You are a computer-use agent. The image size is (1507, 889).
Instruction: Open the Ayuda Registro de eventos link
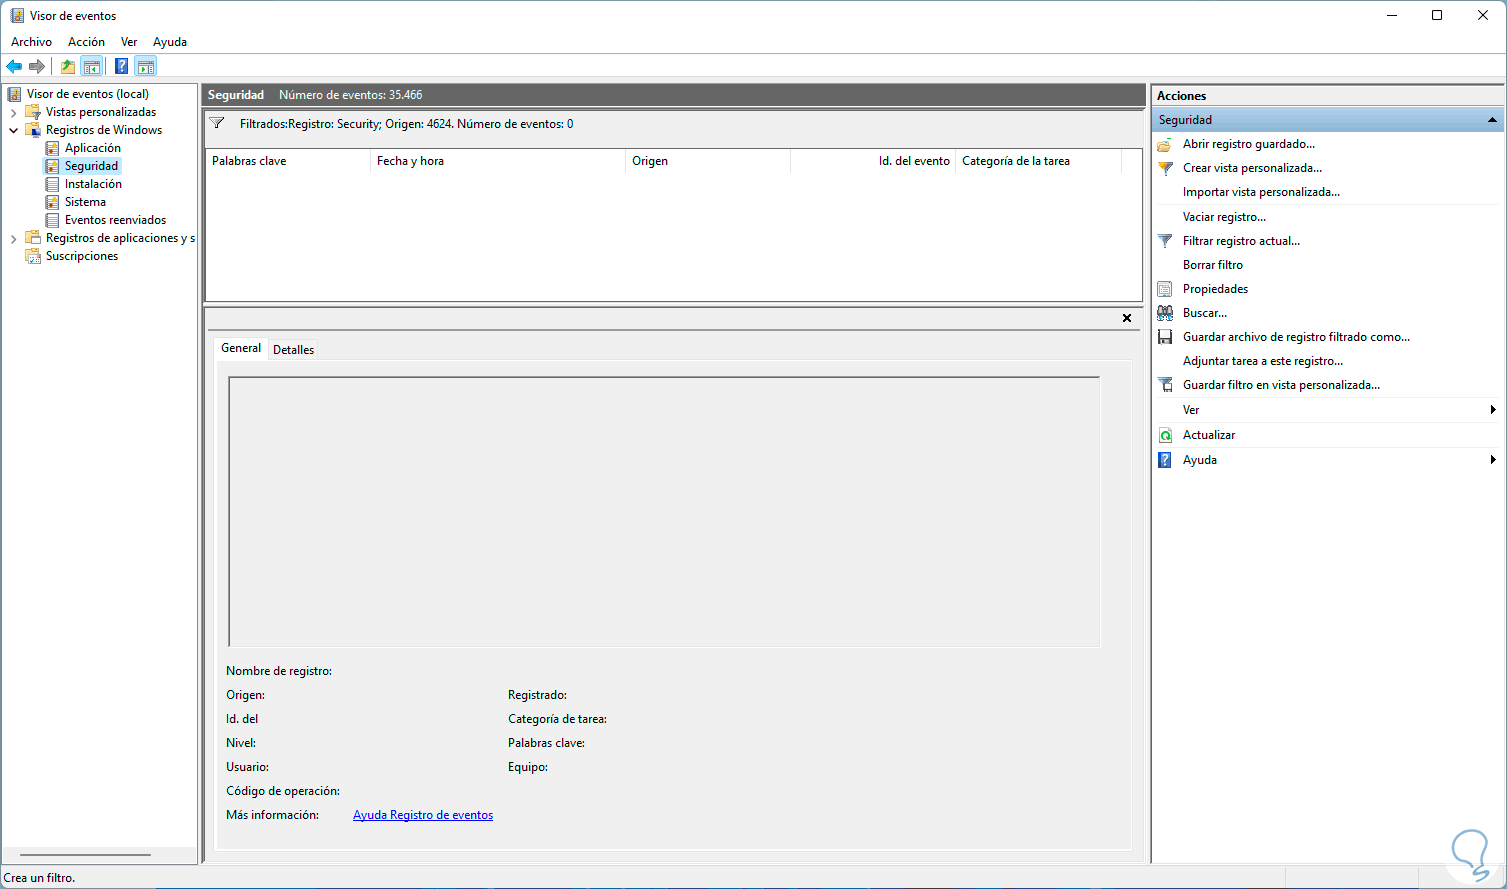(x=423, y=815)
